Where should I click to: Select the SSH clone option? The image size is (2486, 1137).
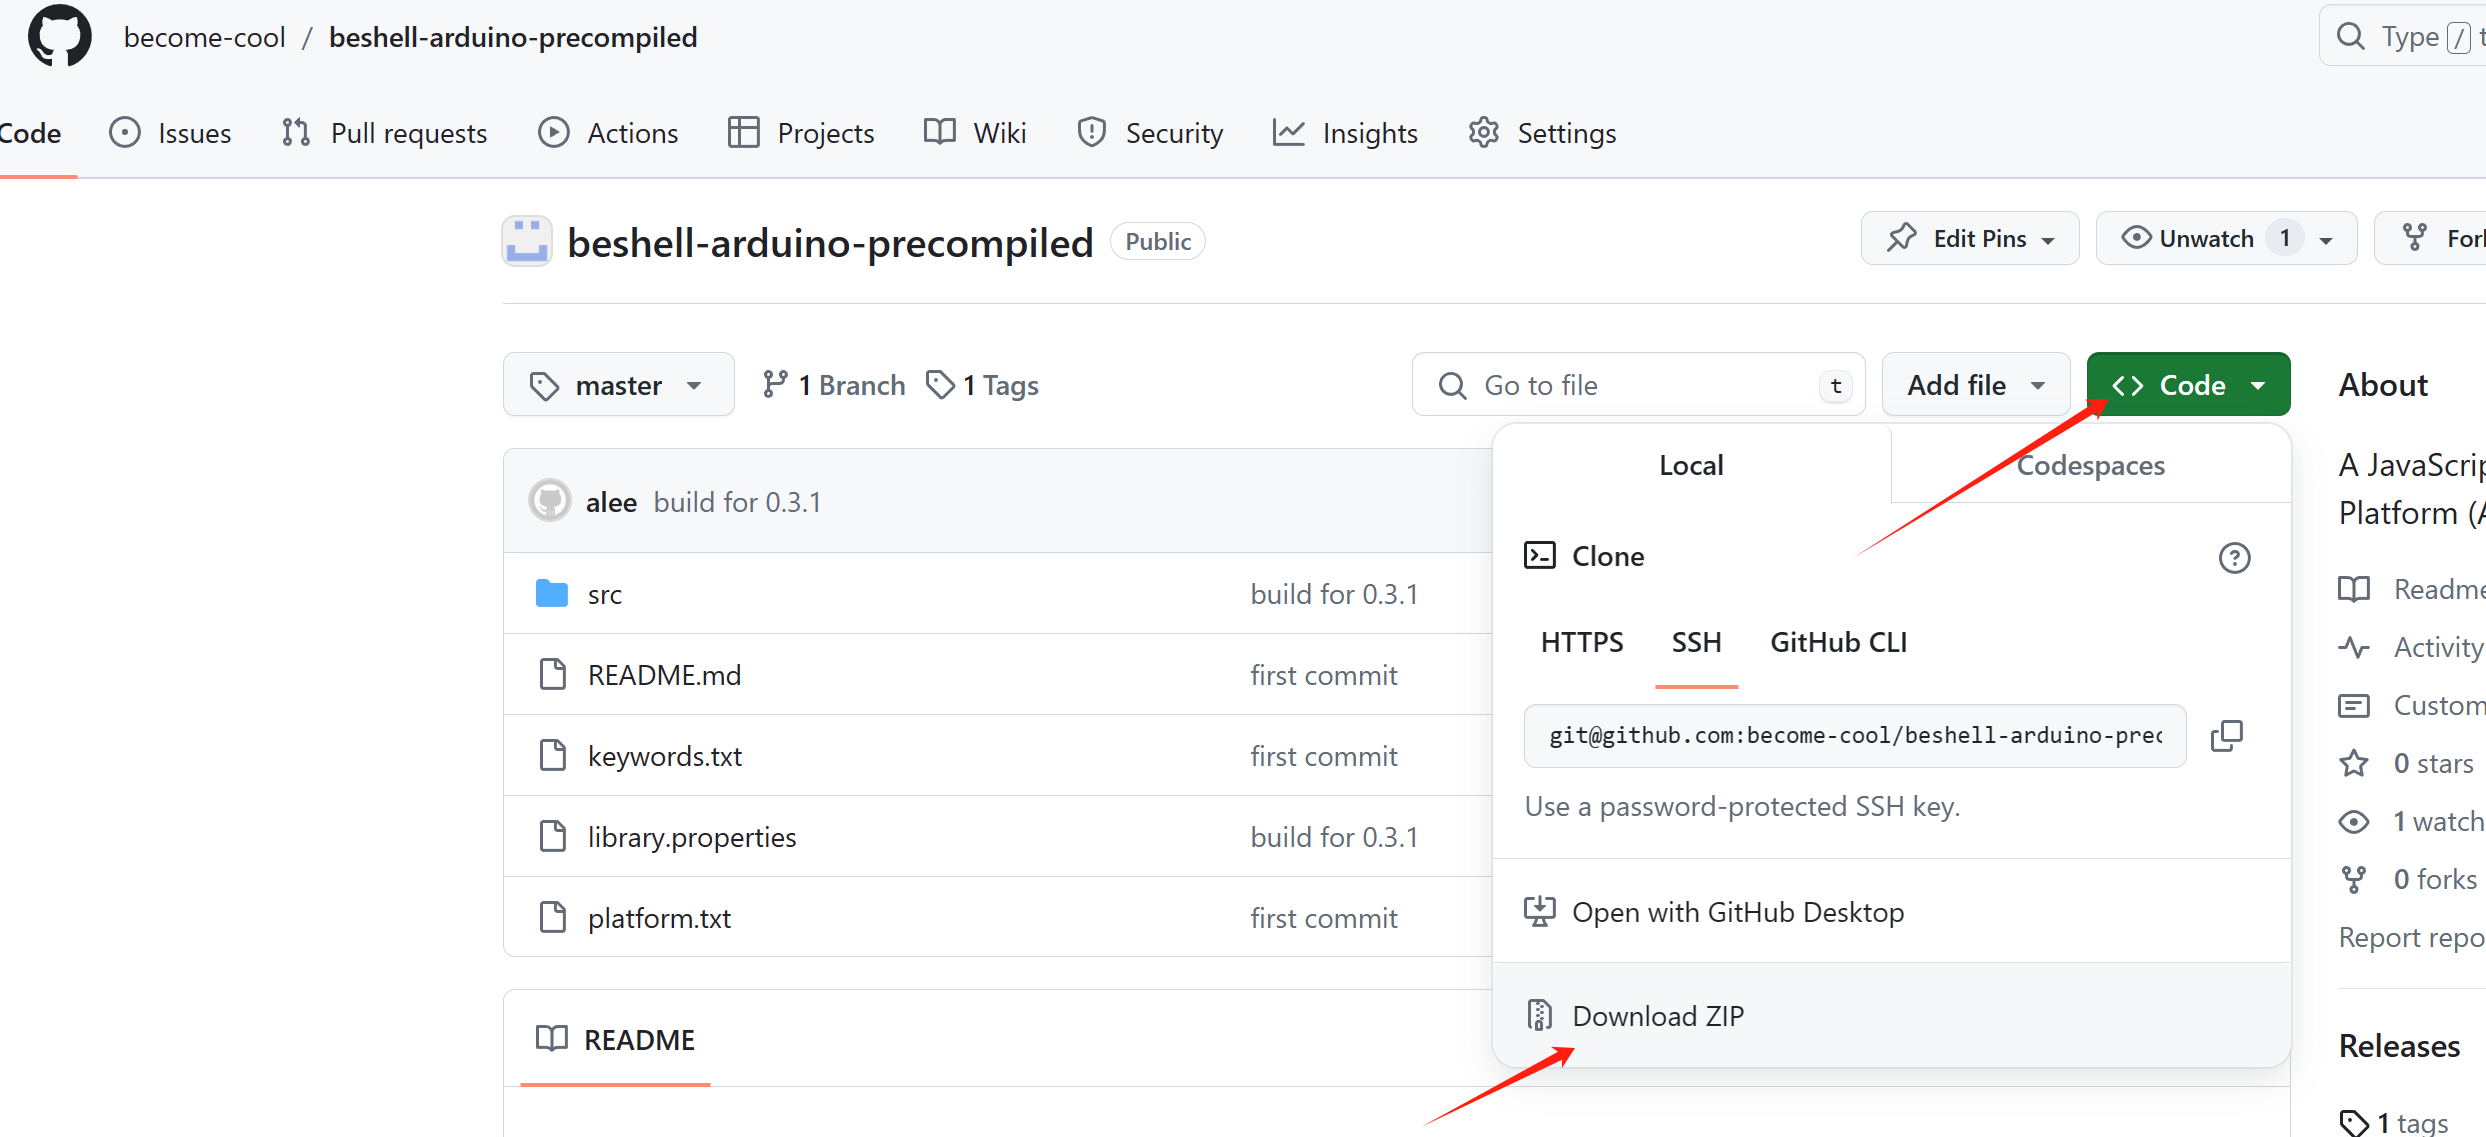(x=1697, y=642)
